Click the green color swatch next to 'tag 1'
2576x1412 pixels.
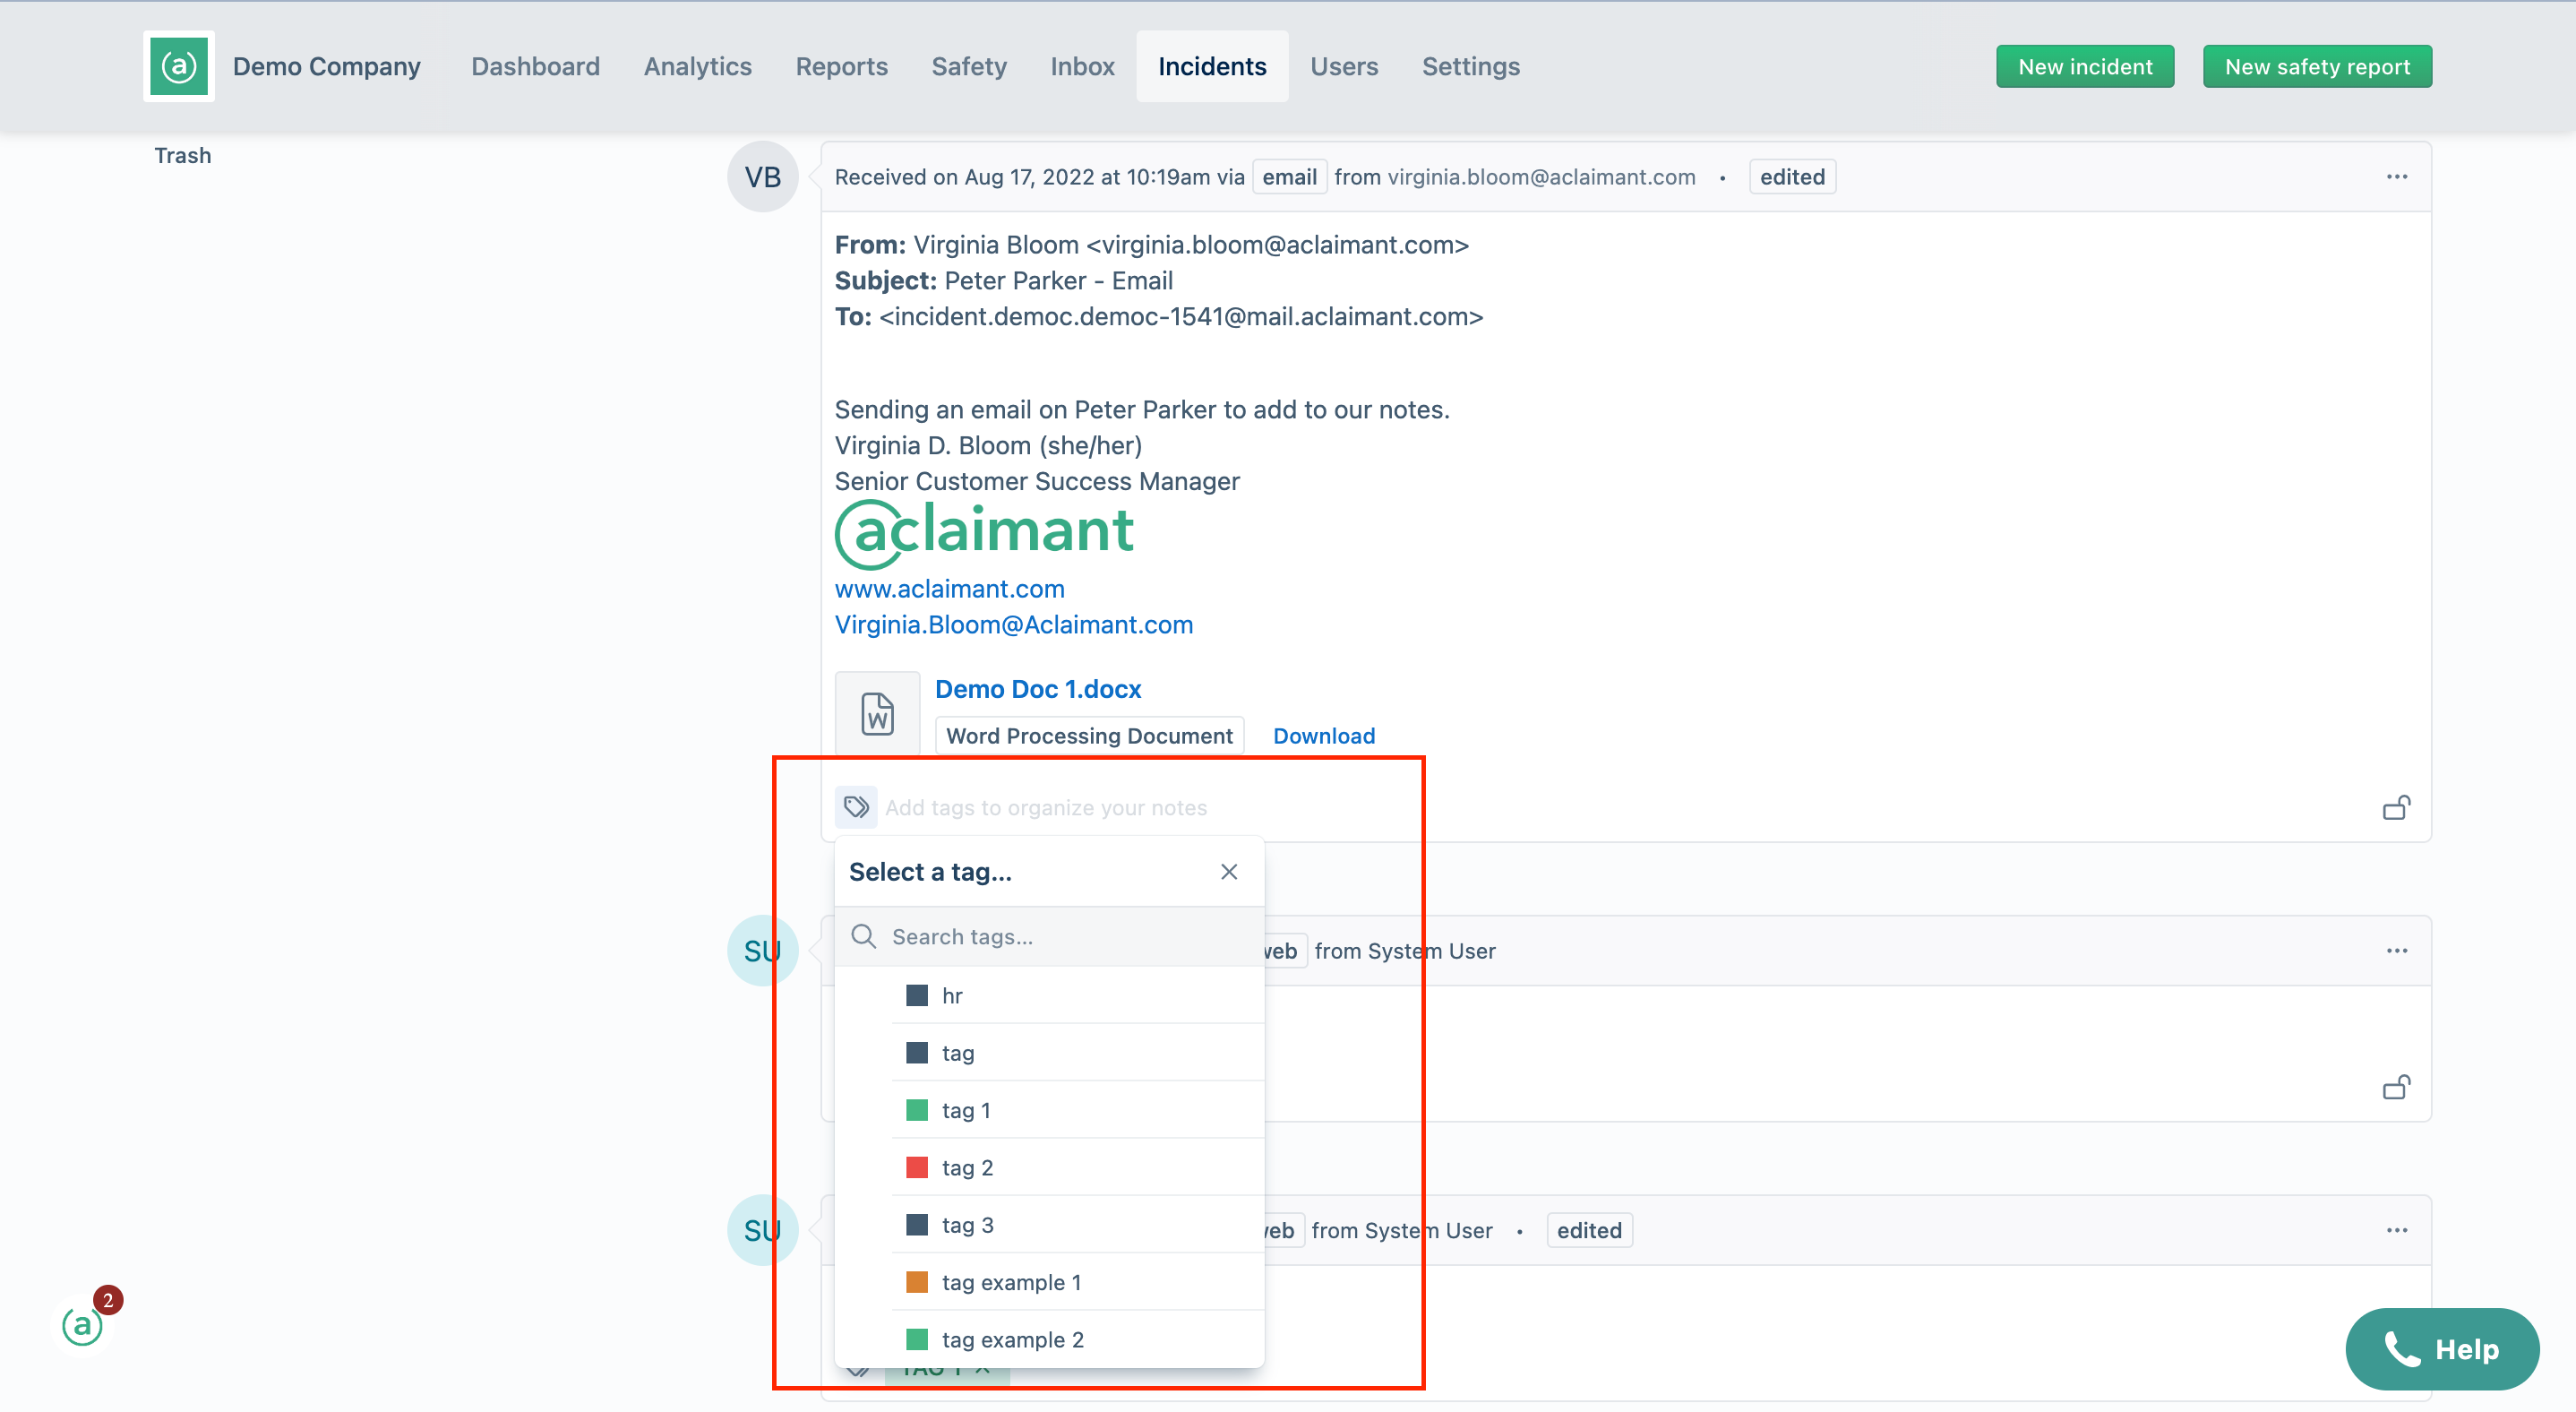point(916,1109)
